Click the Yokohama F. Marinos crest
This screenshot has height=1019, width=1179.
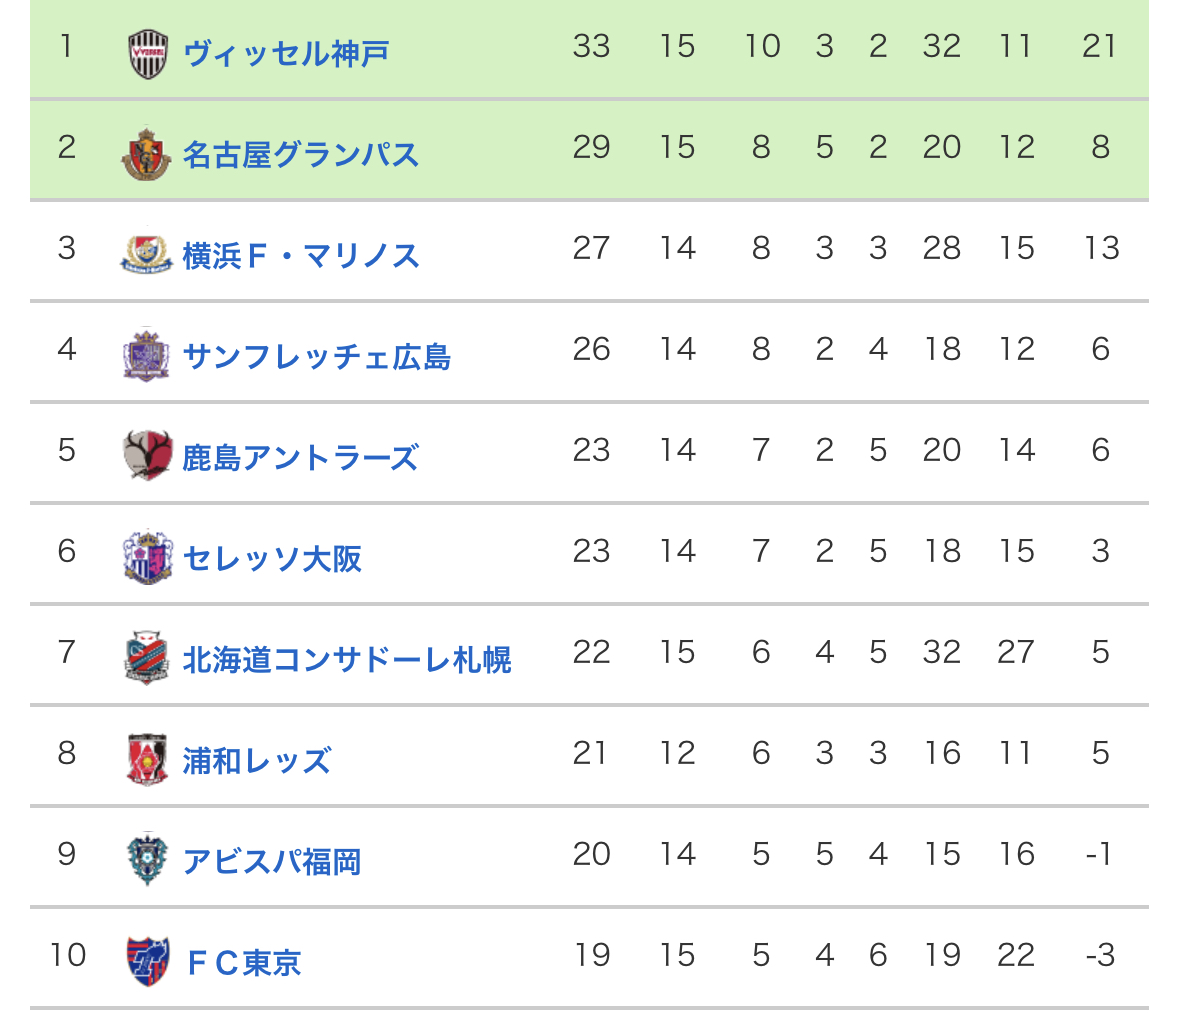(146, 256)
